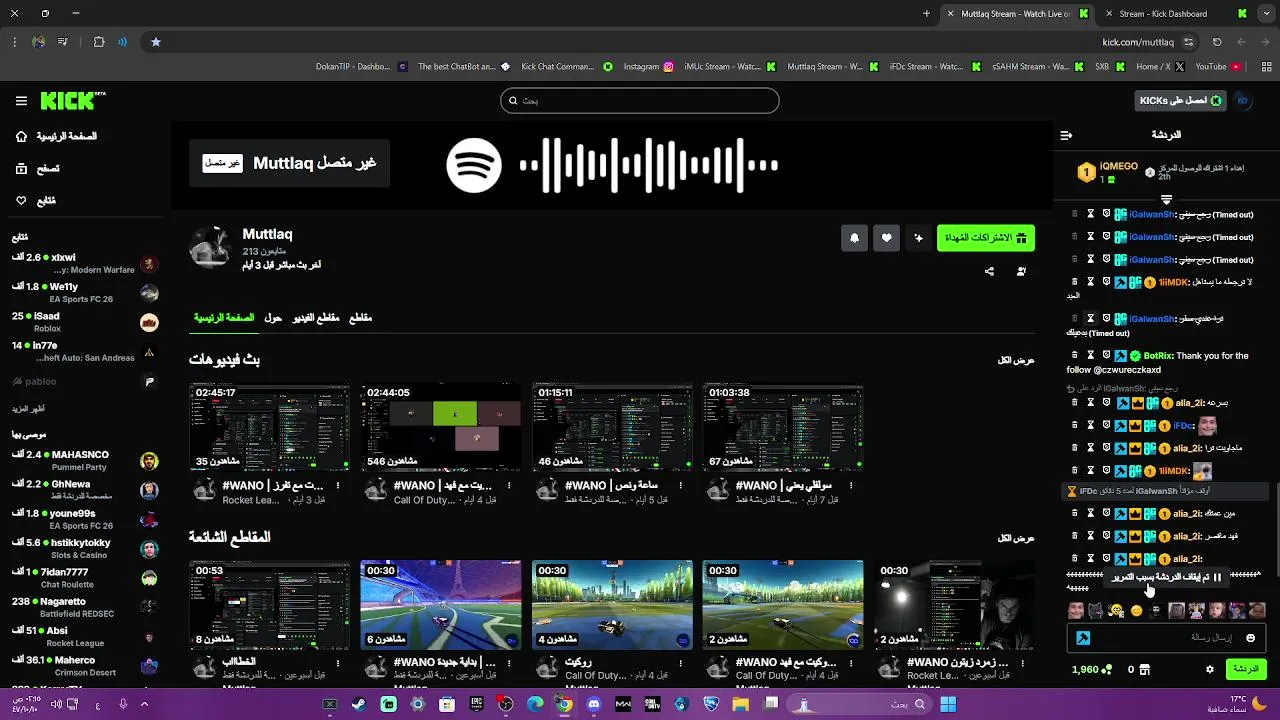
Task: Show hidden system tray icons
Action: [x=144, y=705]
